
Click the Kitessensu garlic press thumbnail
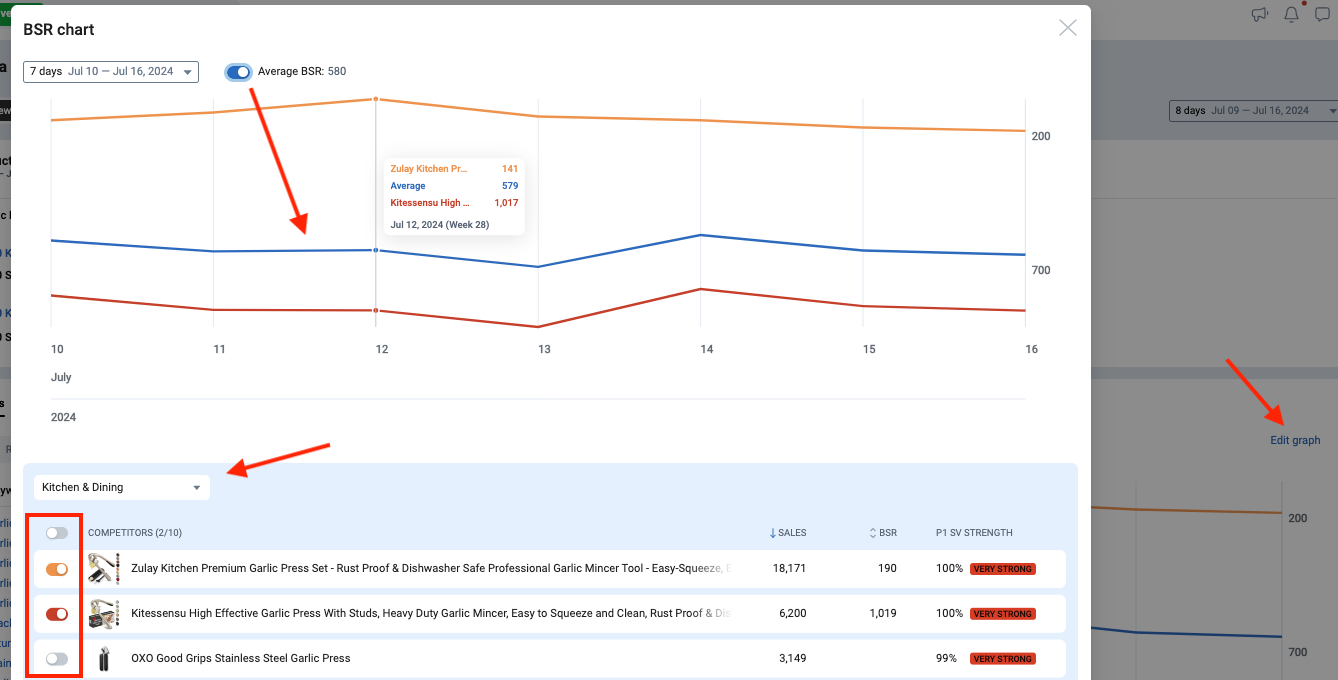(103, 613)
